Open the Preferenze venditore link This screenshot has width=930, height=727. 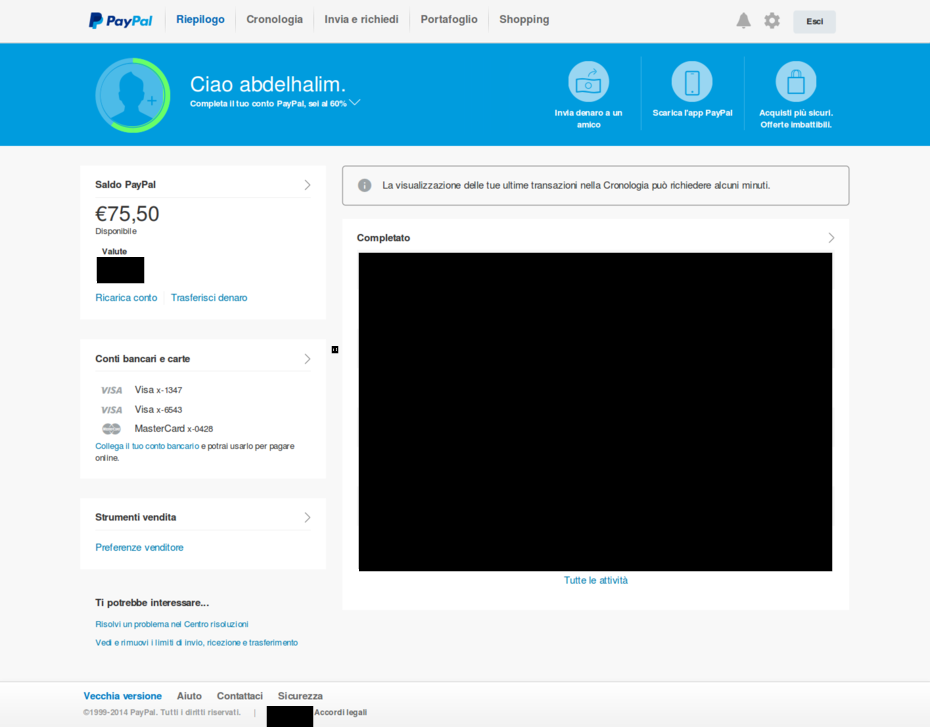click(x=139, y=547)
